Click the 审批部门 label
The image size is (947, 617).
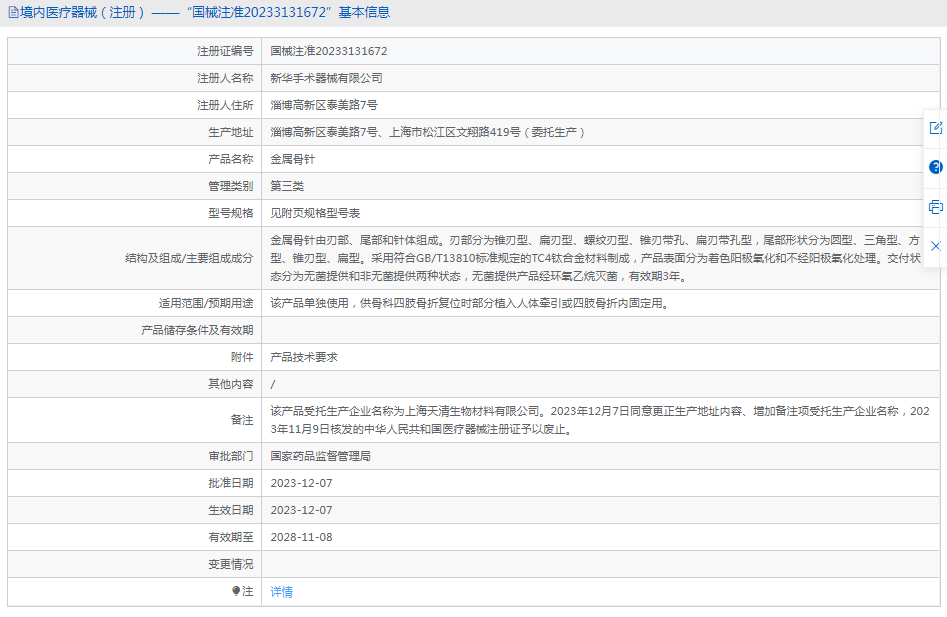[231, 456]
